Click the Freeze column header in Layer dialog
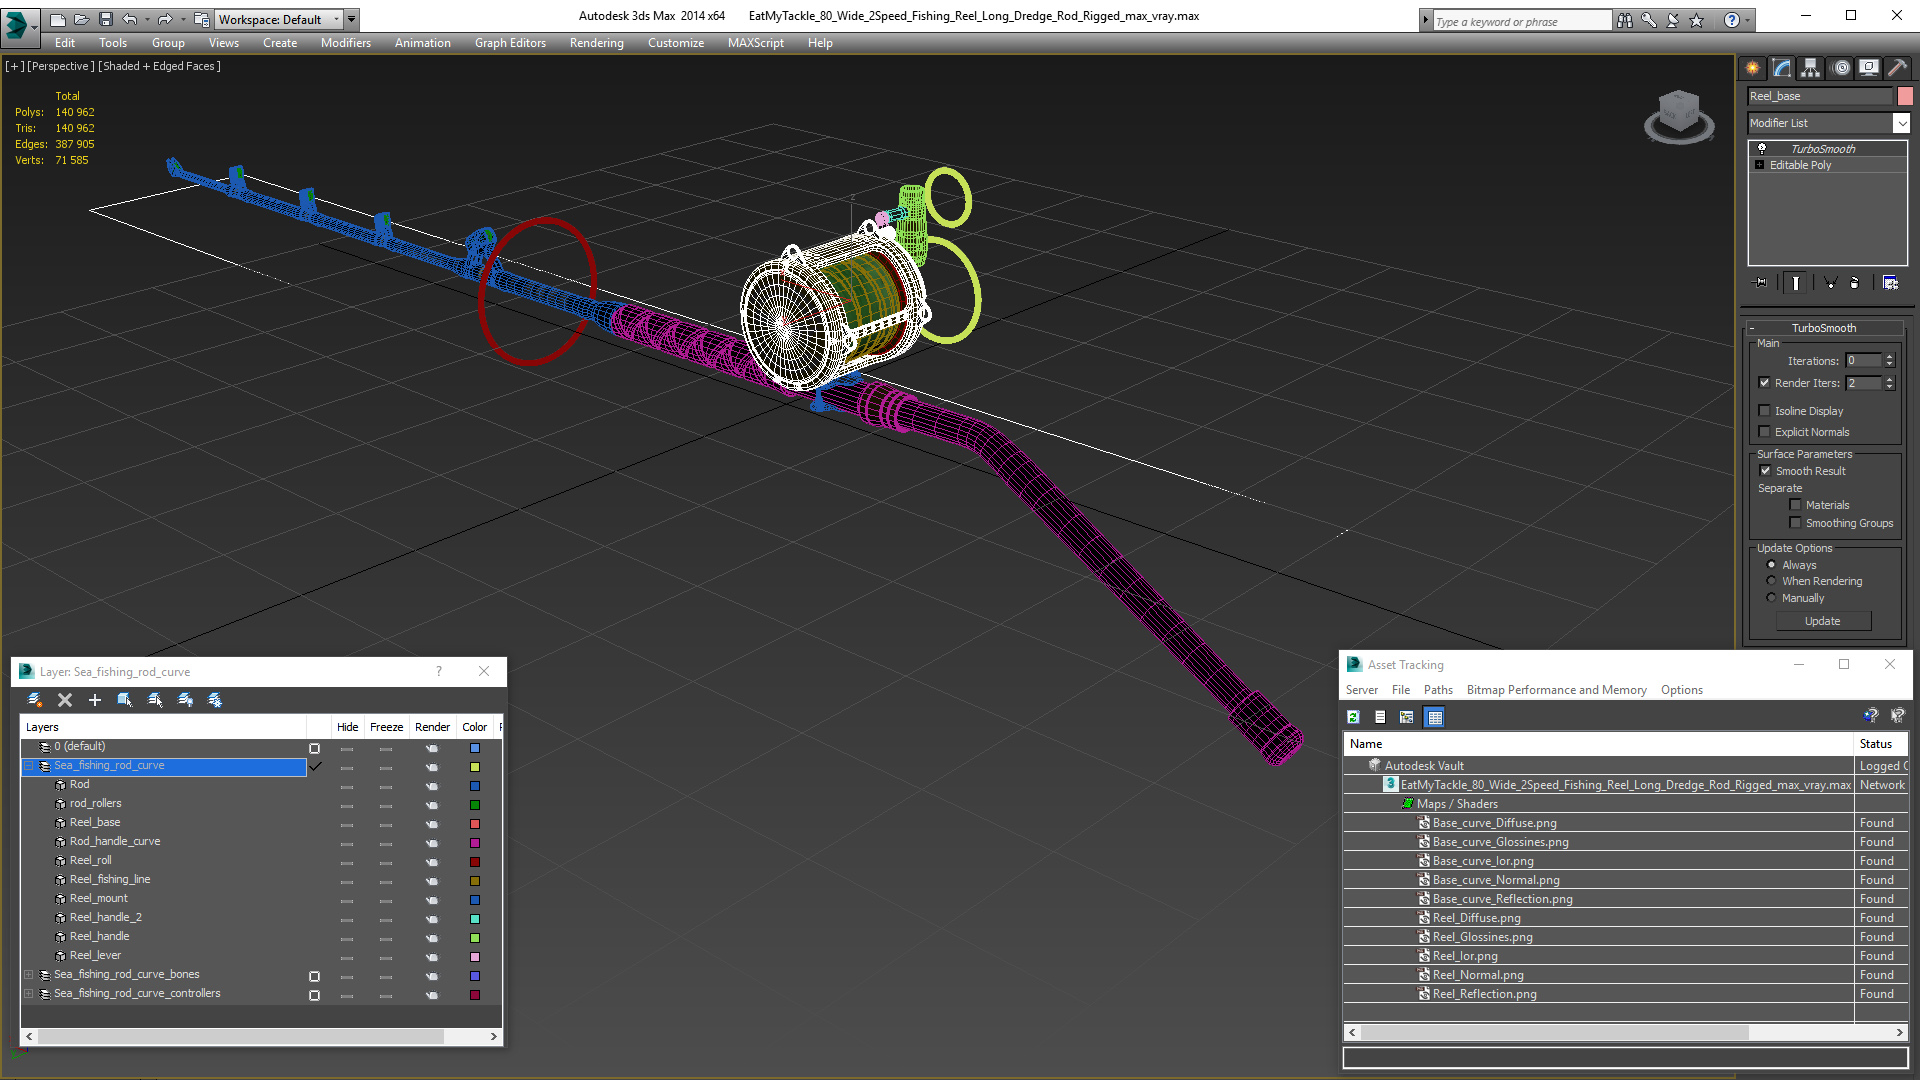Viewport: 1920px width, 1080px height. click(386, 727)
